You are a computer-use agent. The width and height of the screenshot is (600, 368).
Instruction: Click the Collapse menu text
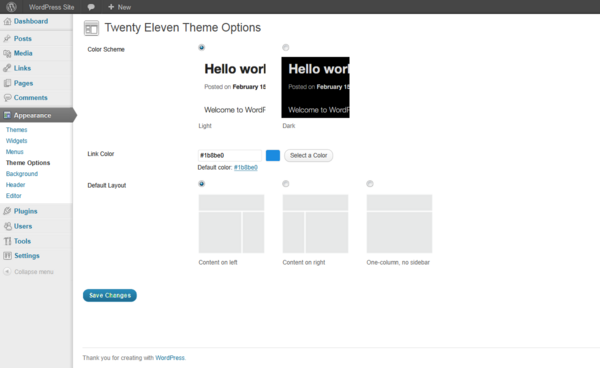coord(34,272)
